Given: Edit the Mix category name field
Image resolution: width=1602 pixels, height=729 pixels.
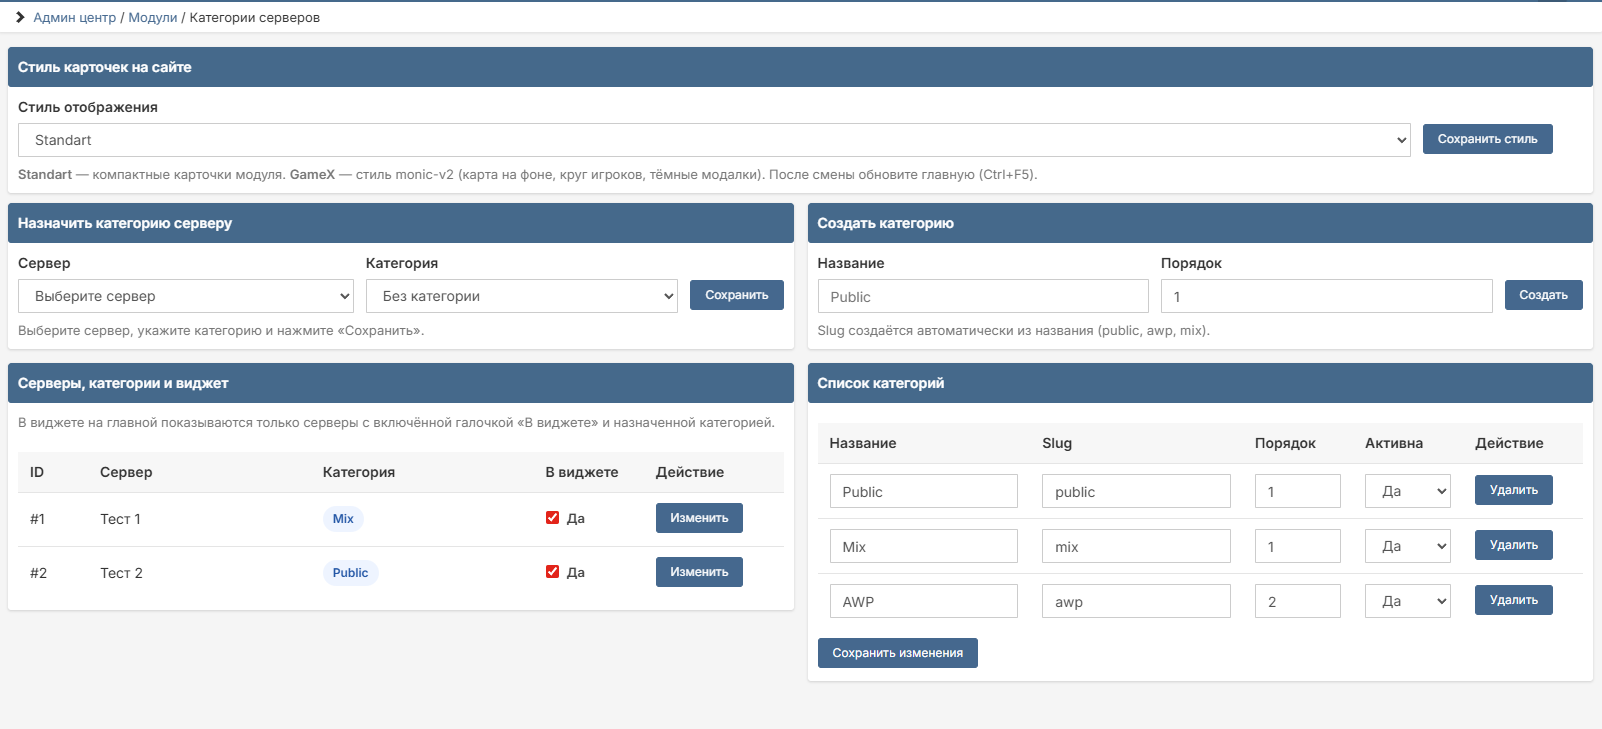Looking at the screenshot, I should coord(924,546).
